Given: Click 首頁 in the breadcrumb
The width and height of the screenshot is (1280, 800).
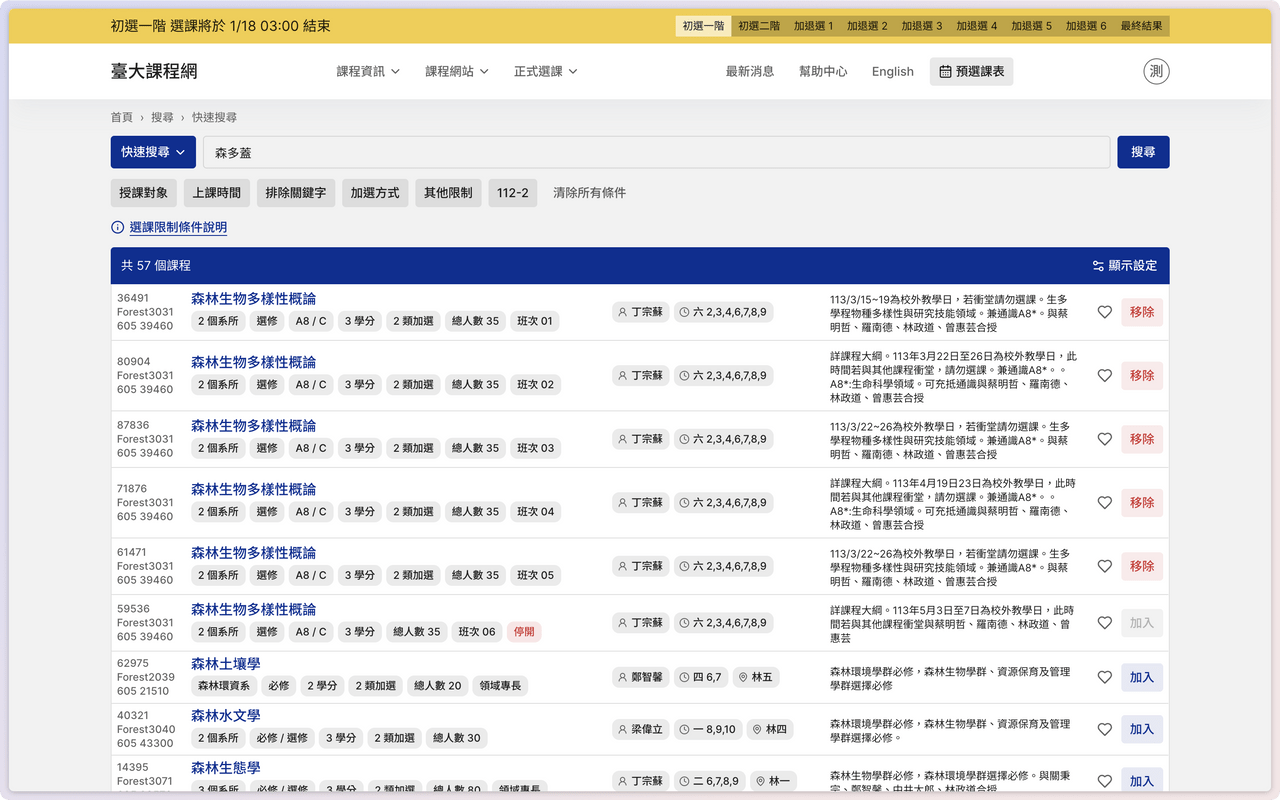Looking at the screenshot, I should point(122,117).
